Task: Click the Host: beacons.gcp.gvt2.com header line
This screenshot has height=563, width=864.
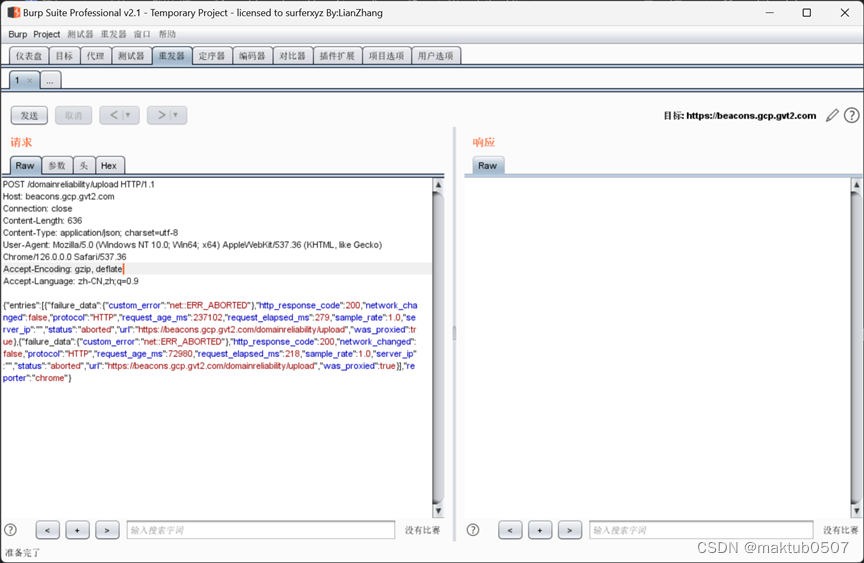Action: pos(59,197)
